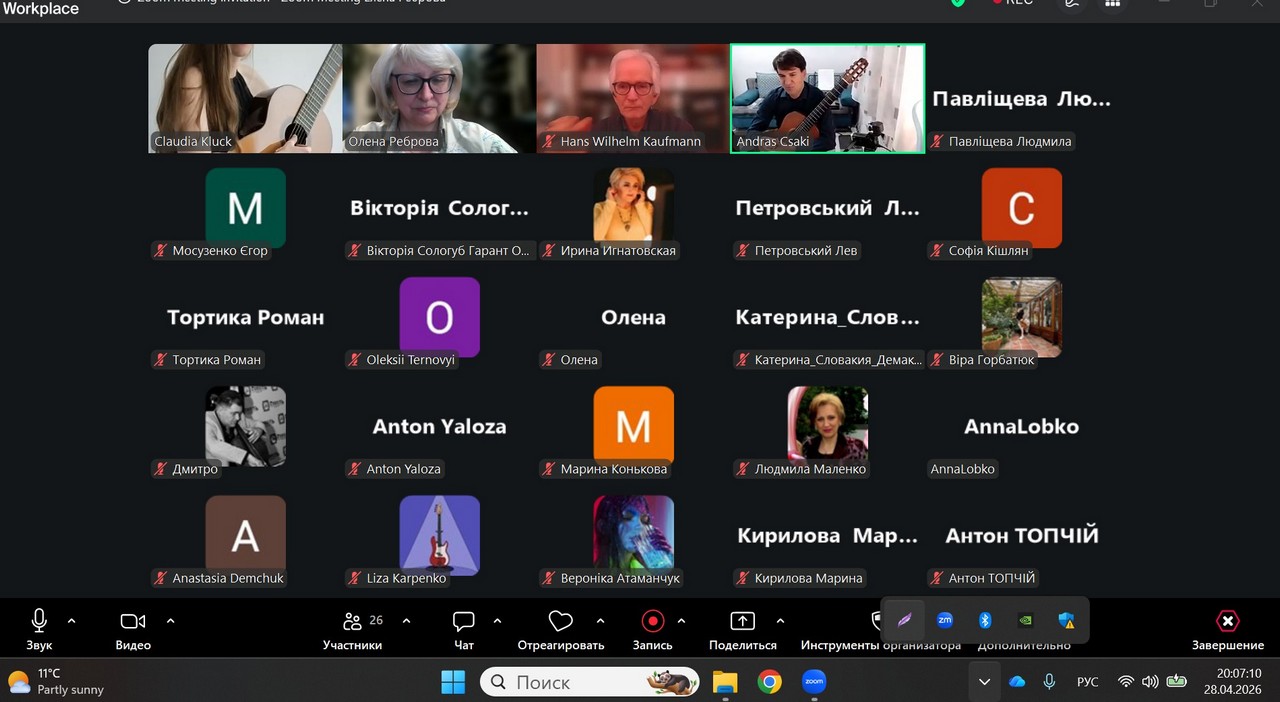Expand the arrow next to Поделиться
Viewport: 1280px width, 702px height.
(780, 621)
